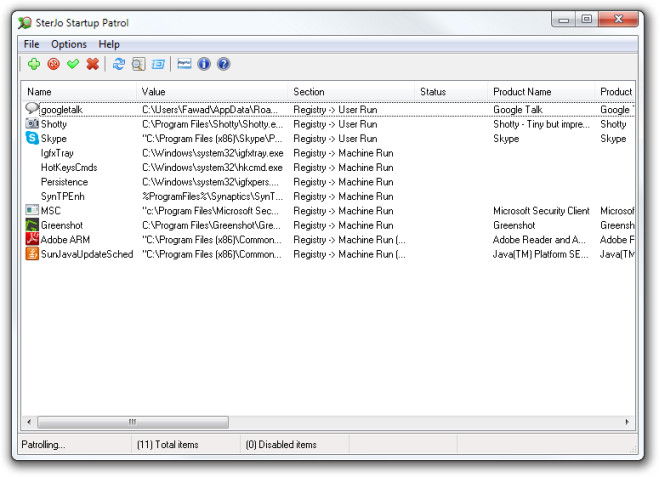Viewport: 660px width, 477px height.
Task: Click the SterJo Startup Patrol title icon
Action: click(25, 23)
